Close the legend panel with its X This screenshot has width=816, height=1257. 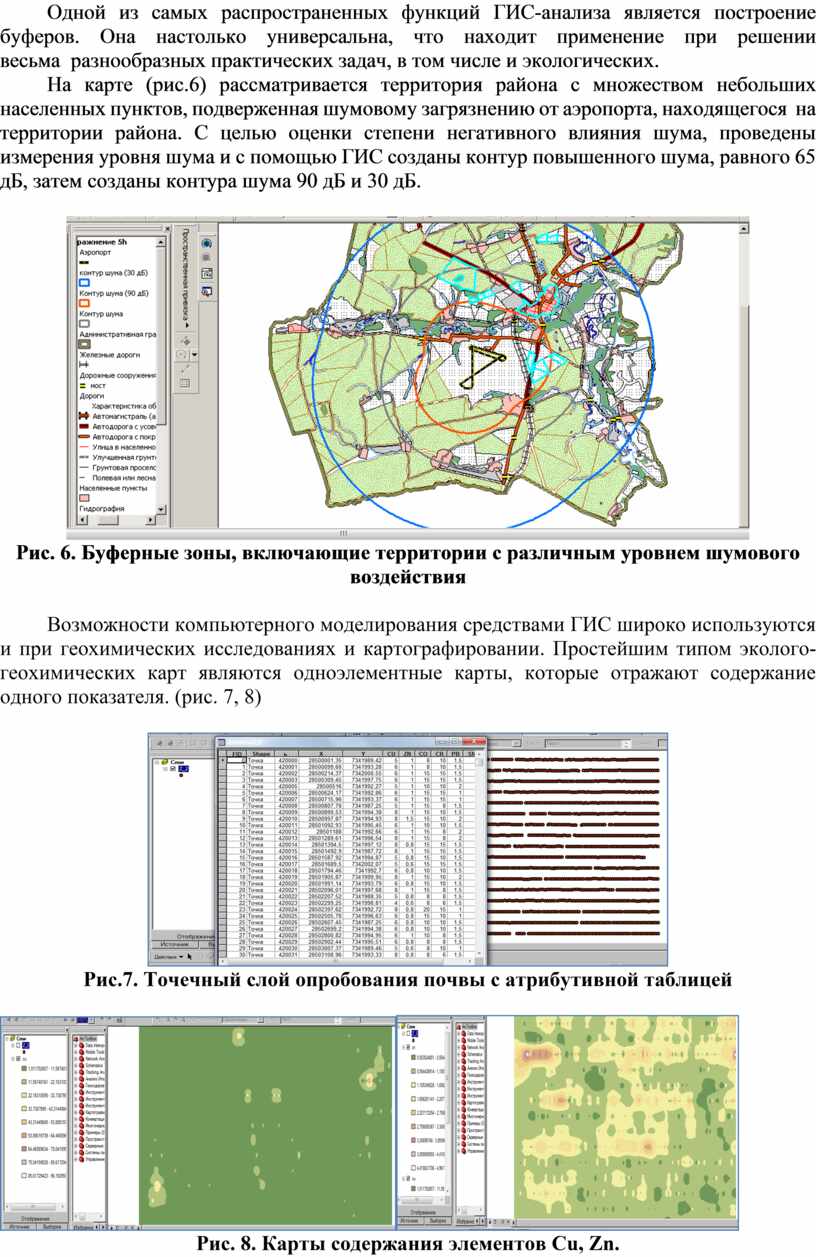pyautogui.click(x=167, y=229)
